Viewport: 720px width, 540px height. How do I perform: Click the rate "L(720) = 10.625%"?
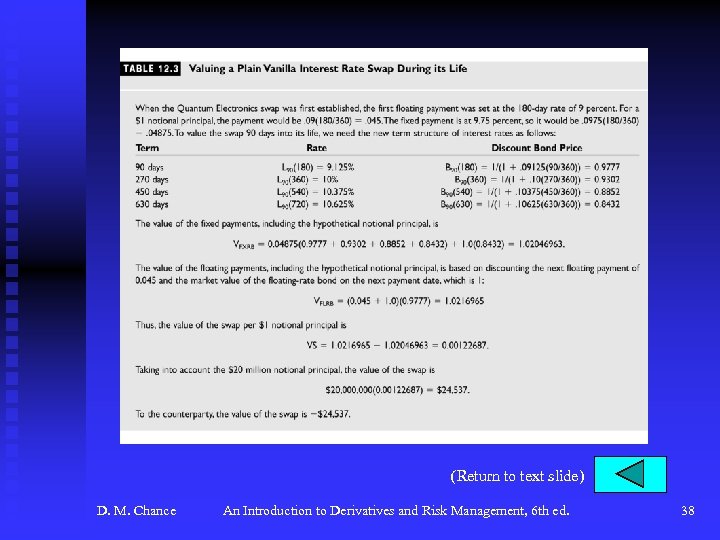[315, 204]
